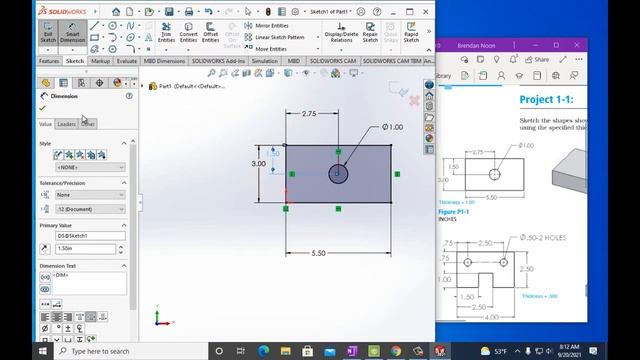Confirm the dimension with green checkmark

click(42, 108)
